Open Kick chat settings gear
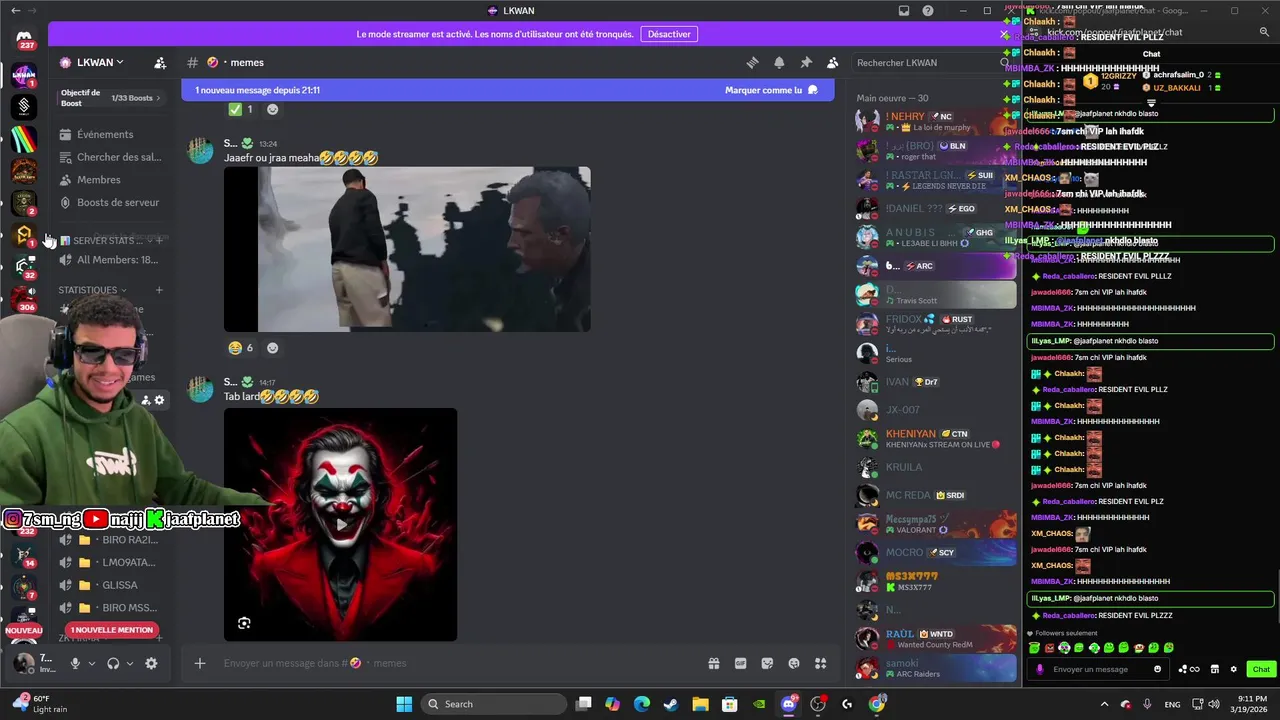This screenshot has width=1280, height=720. (x=1233, y=669)
